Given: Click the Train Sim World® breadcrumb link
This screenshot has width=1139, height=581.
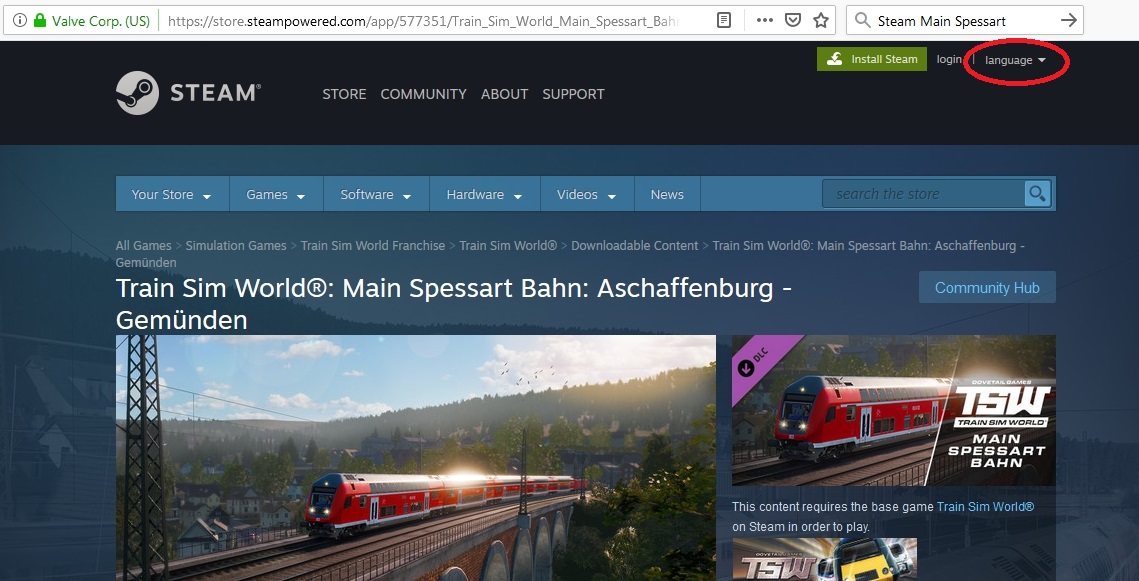Looking at the screenshot, I should click(x=508, y=245).
